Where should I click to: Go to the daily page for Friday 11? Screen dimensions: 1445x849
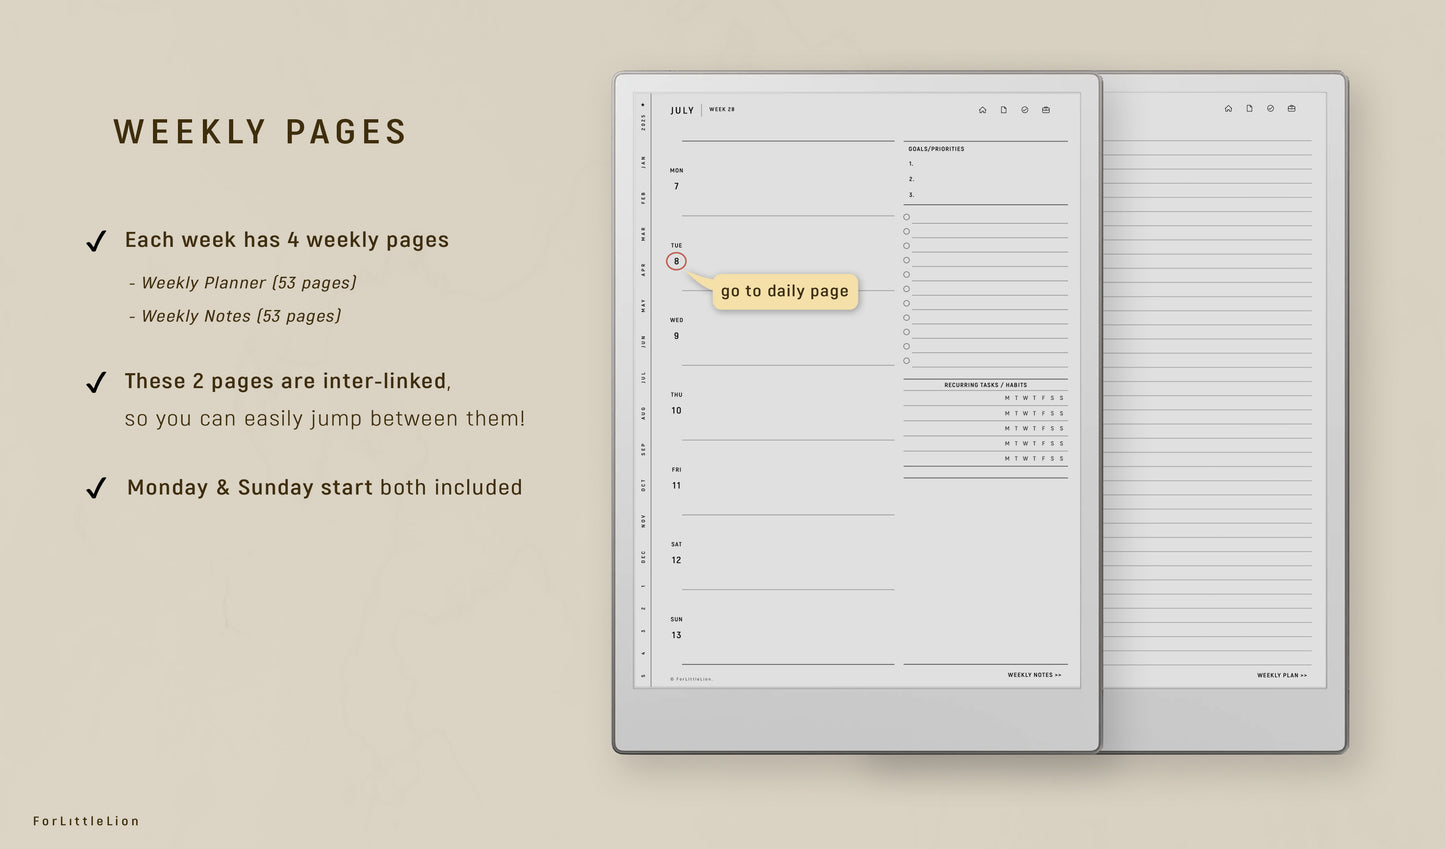pos(676,486)
